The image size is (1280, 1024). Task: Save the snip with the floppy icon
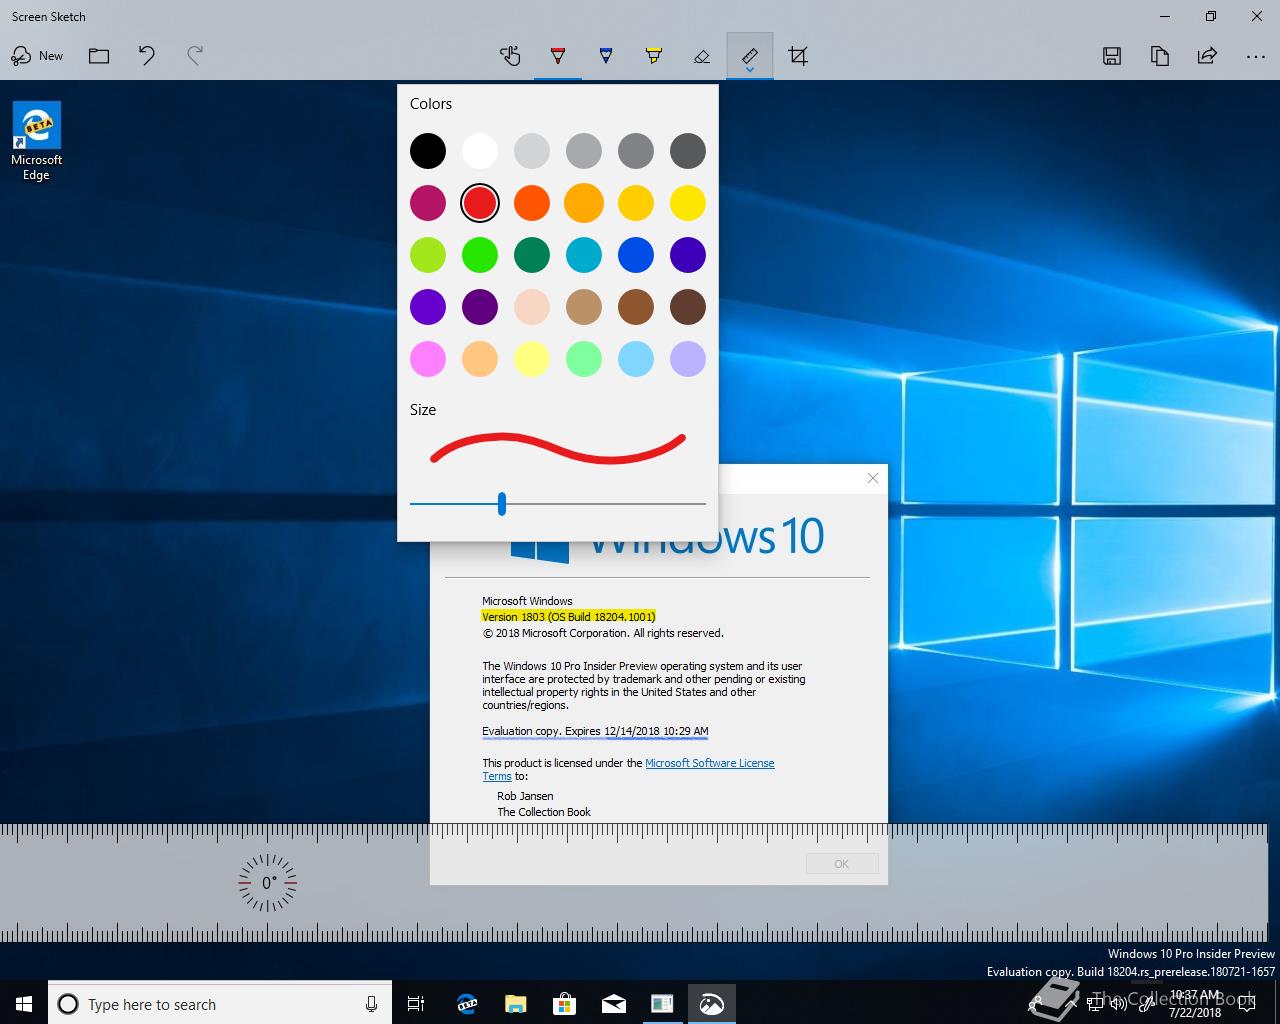(x=1112, y=56)
